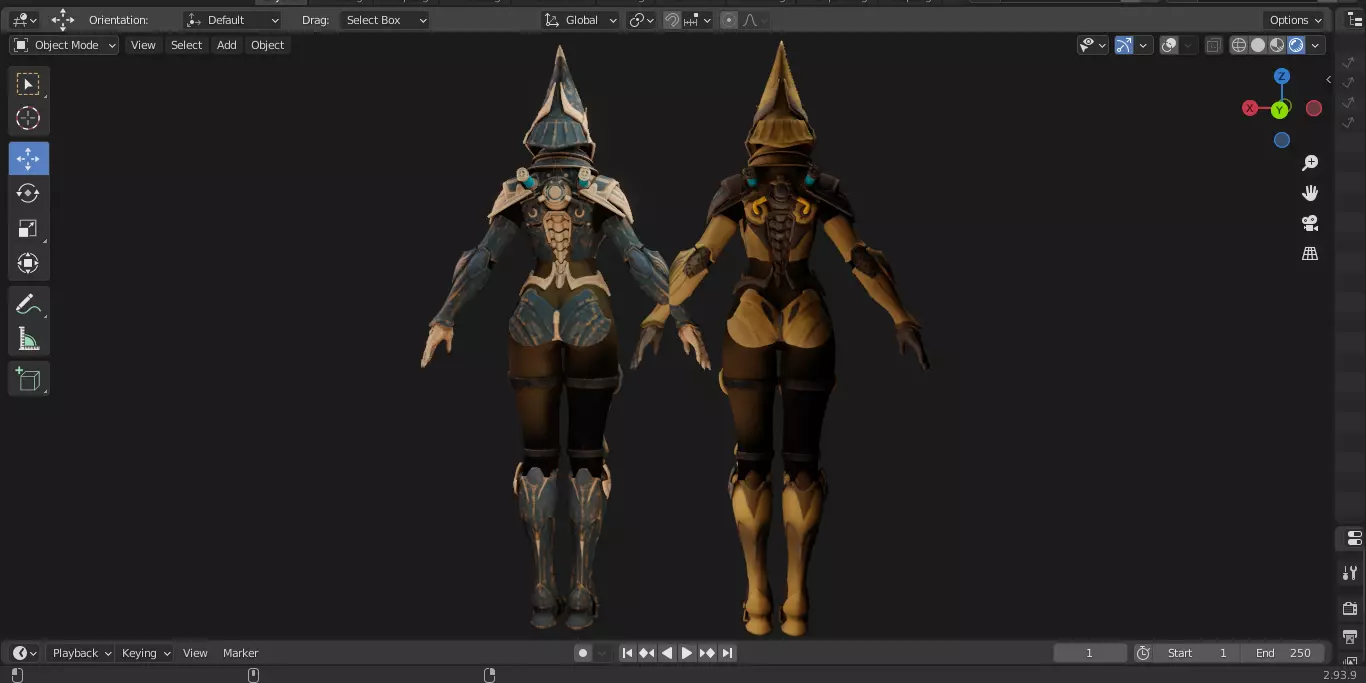Switch to rendered shading
The width and height of the screenshot is (1366, 683).
(1296, 45)
